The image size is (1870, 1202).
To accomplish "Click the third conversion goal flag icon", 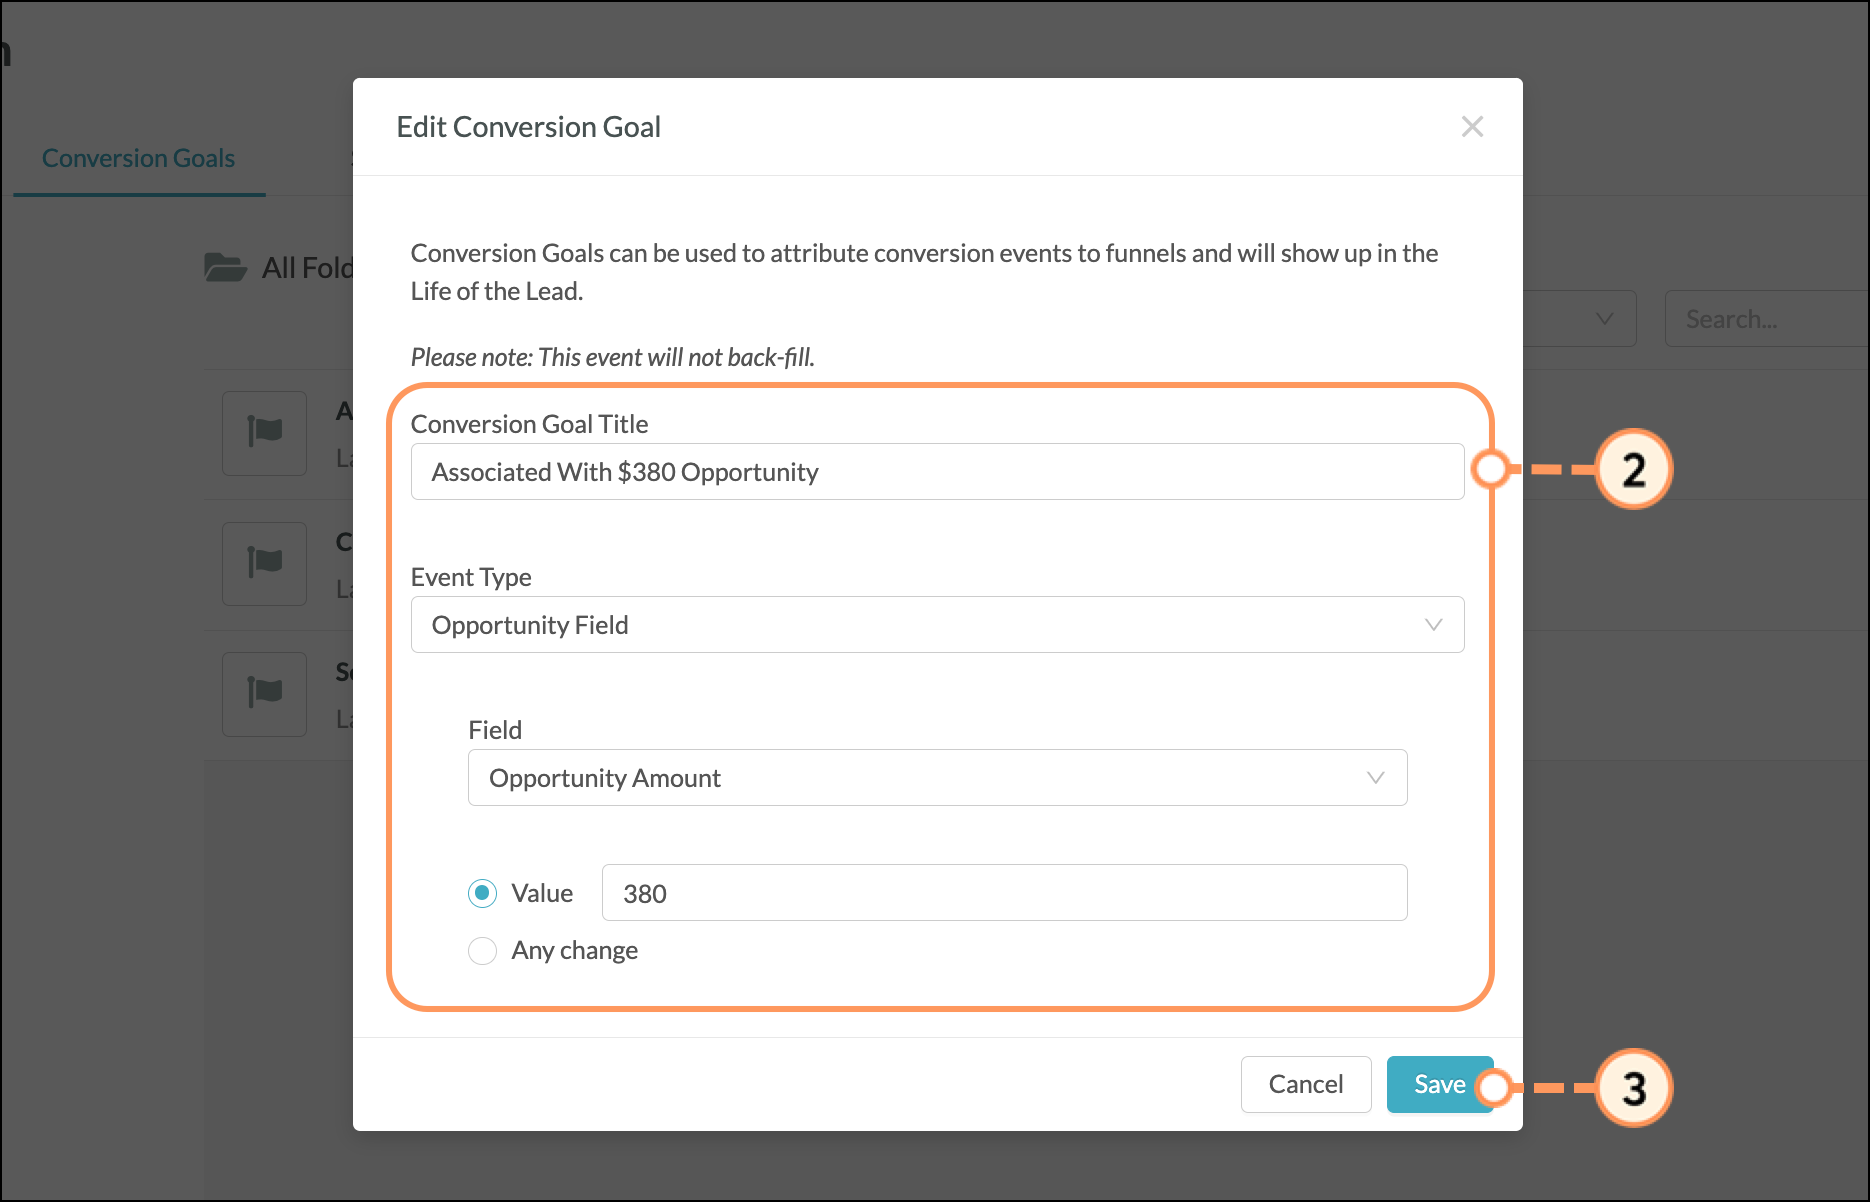I will pyautogui.click(x=264, y=694).
